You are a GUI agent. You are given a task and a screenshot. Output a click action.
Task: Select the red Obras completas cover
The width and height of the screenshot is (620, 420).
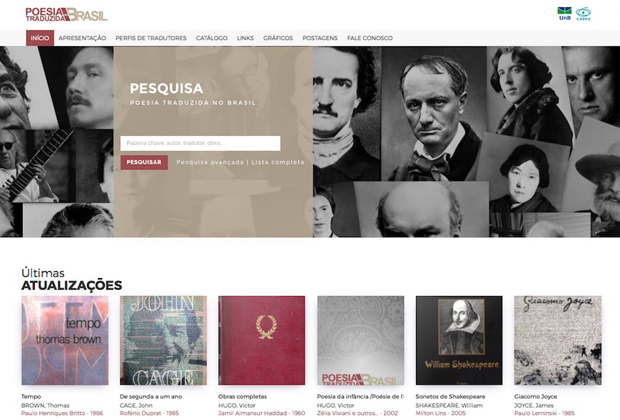[x=261, y=340]
